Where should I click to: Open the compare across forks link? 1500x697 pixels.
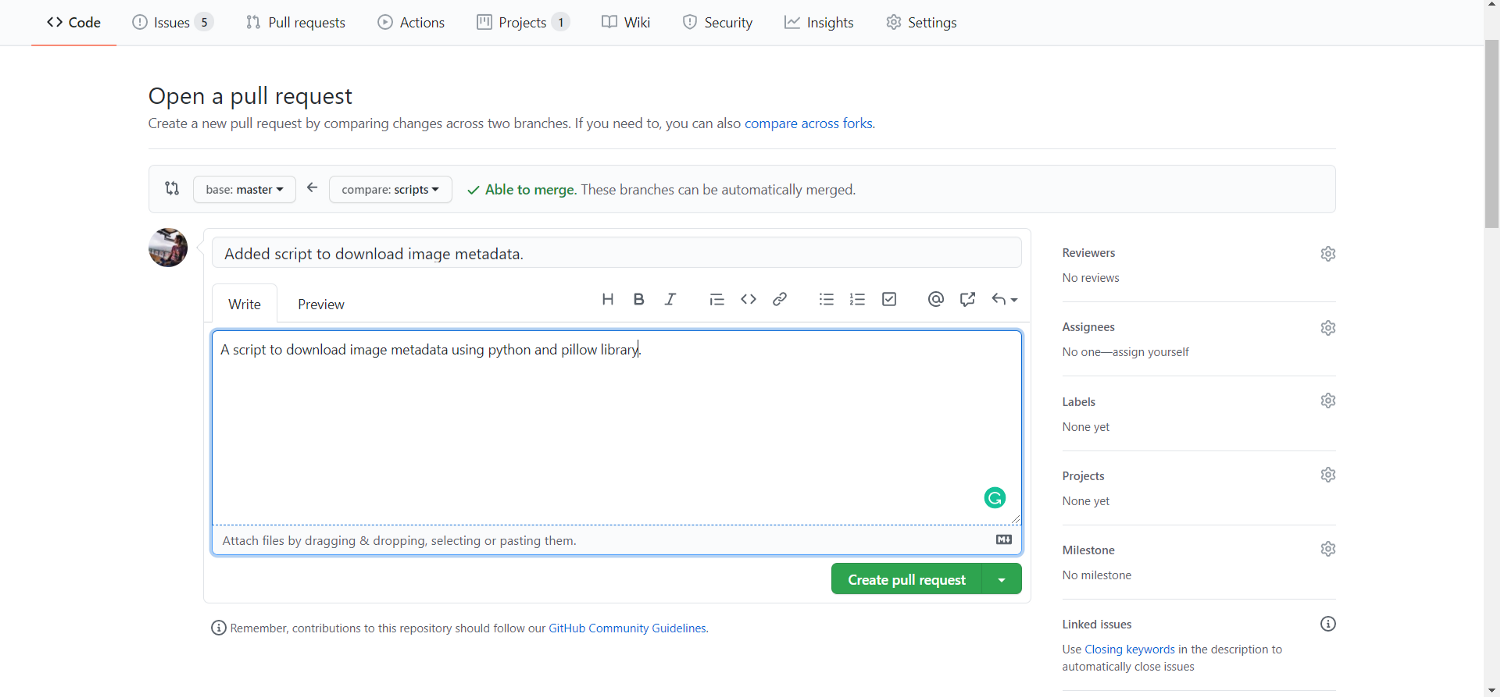click(x=808, y=124)
